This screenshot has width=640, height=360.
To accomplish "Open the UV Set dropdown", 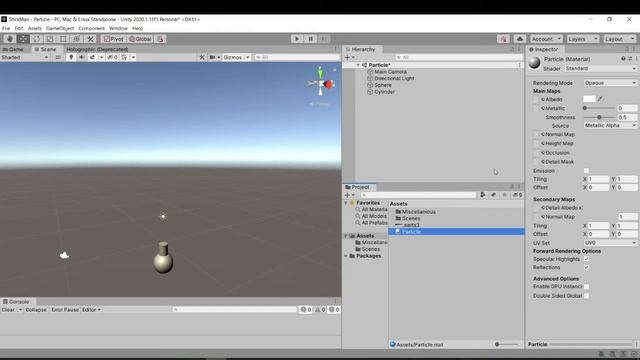I will (x=610, y=242).
